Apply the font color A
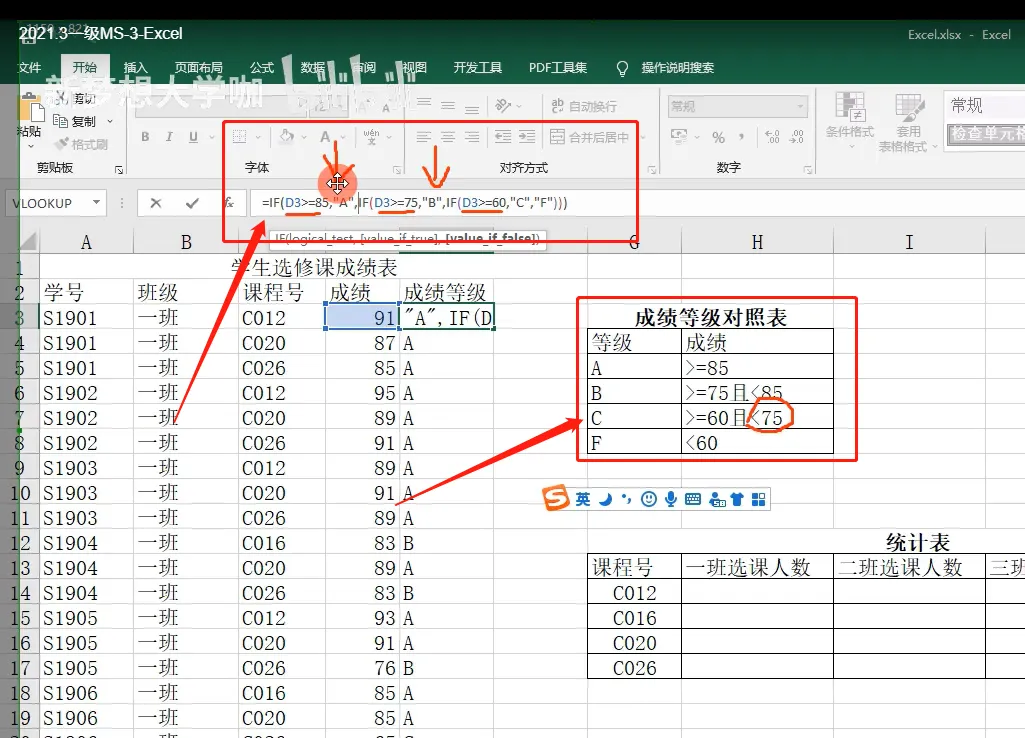This screenshot has height=738, width=1025. tap(326, 137)
